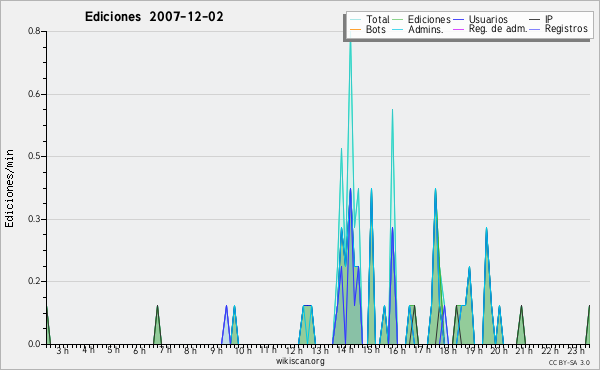This screenshot has height=370, width=600.
Task: Click the Total peak just before 16 h
Action: tap(392, 110)
